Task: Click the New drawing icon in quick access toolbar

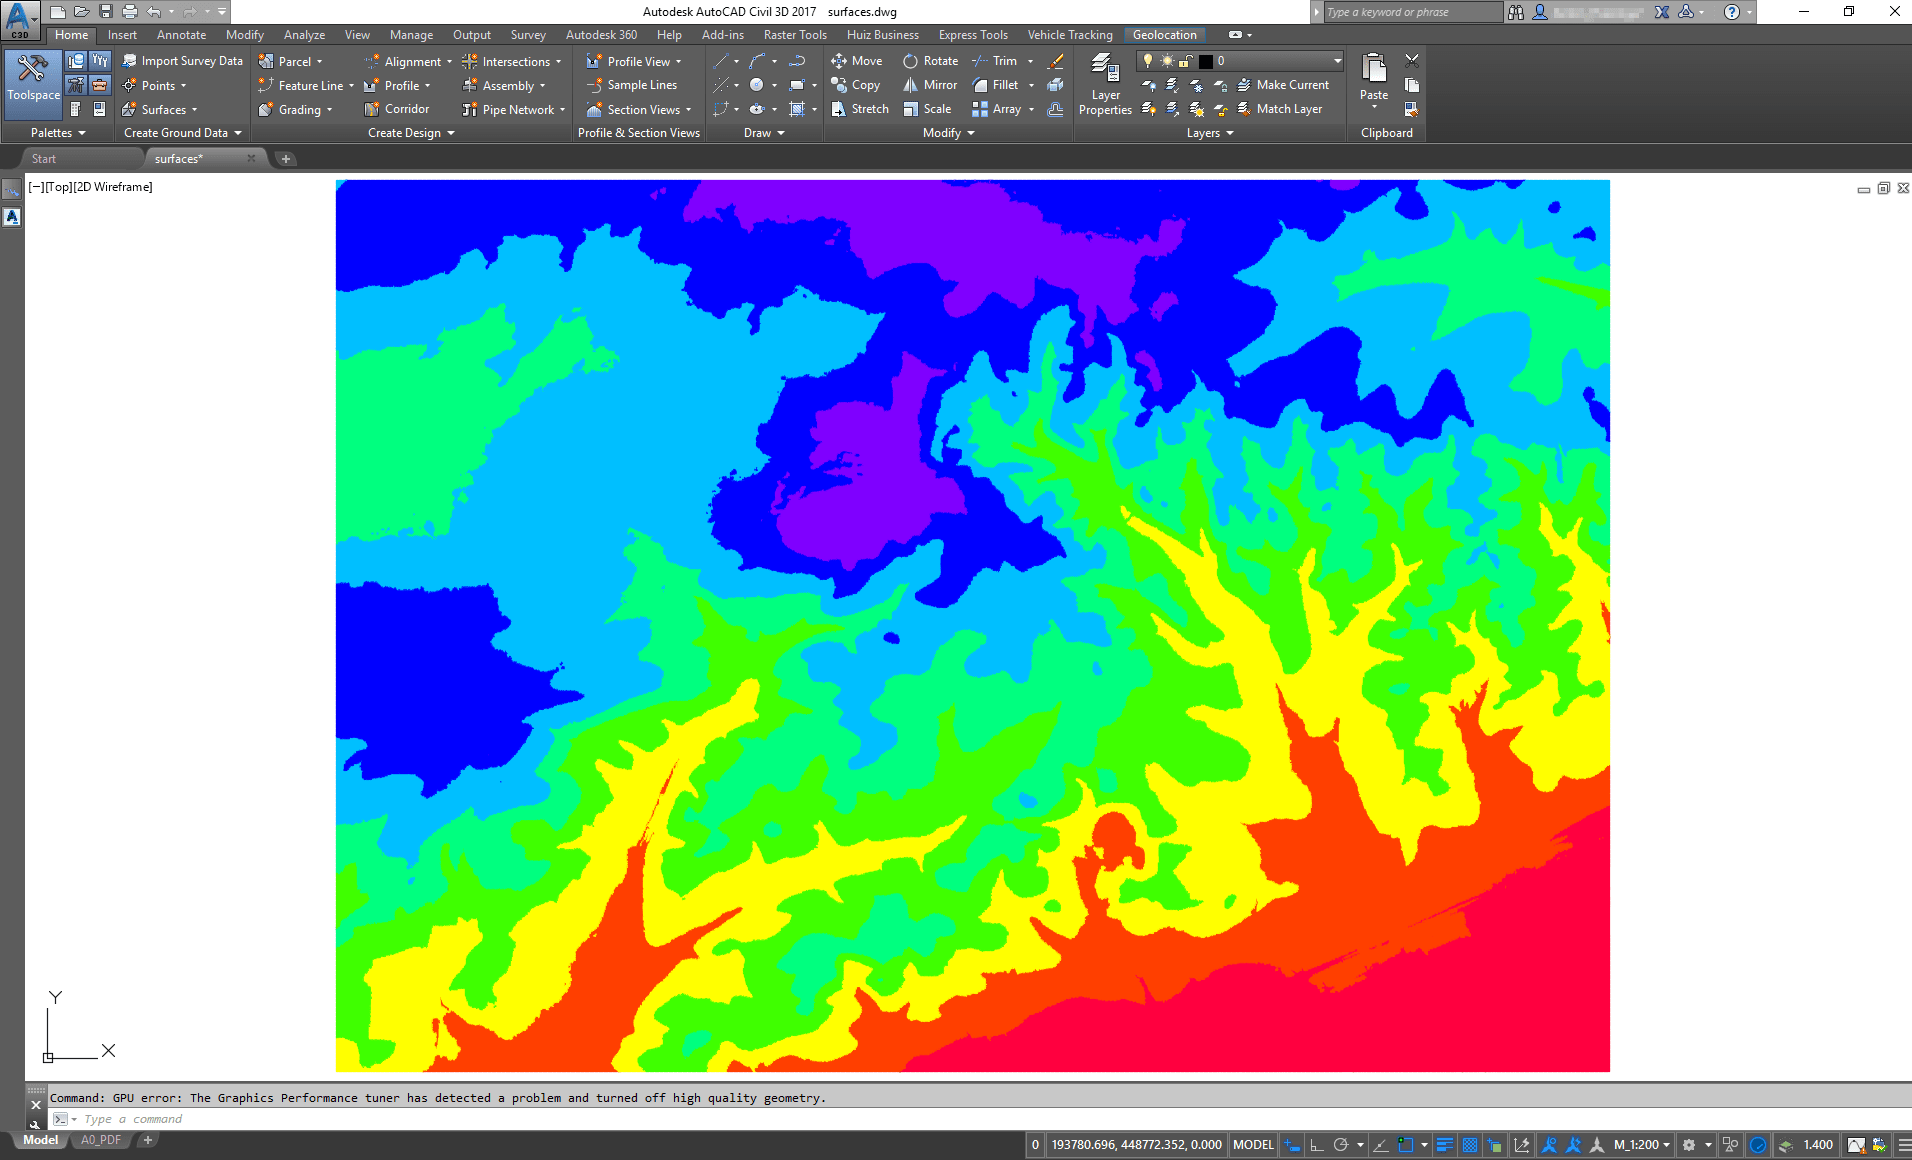Action: [58, 12]
